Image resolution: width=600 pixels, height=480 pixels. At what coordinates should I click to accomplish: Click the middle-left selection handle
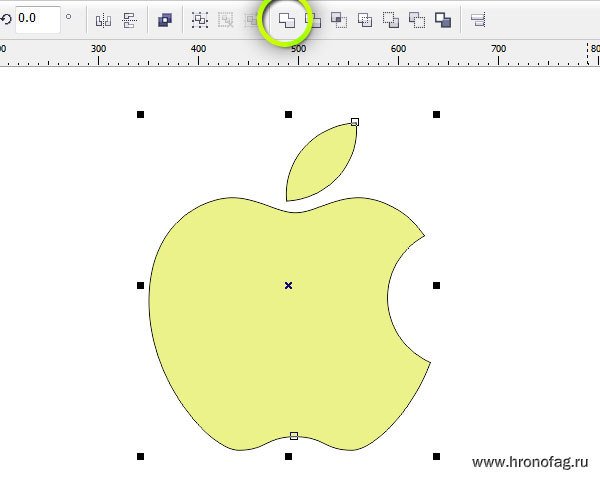click(140, 286)
